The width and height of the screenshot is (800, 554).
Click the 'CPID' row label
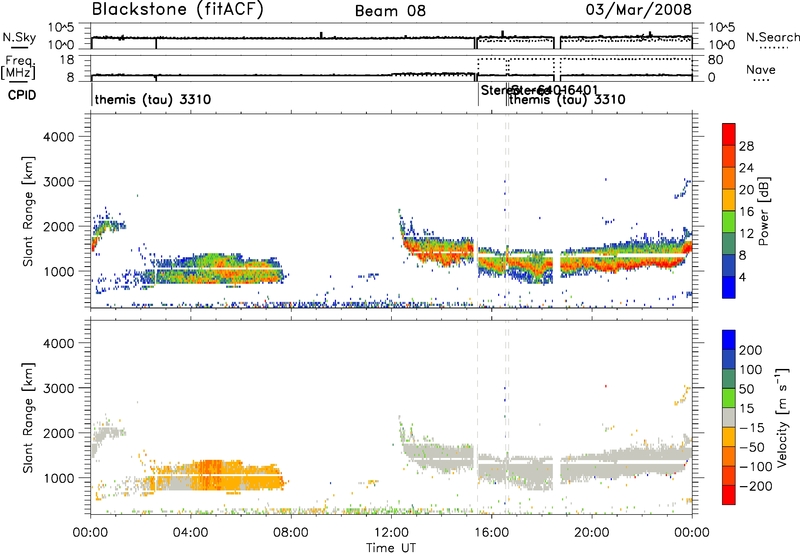(x=22, y=95)
